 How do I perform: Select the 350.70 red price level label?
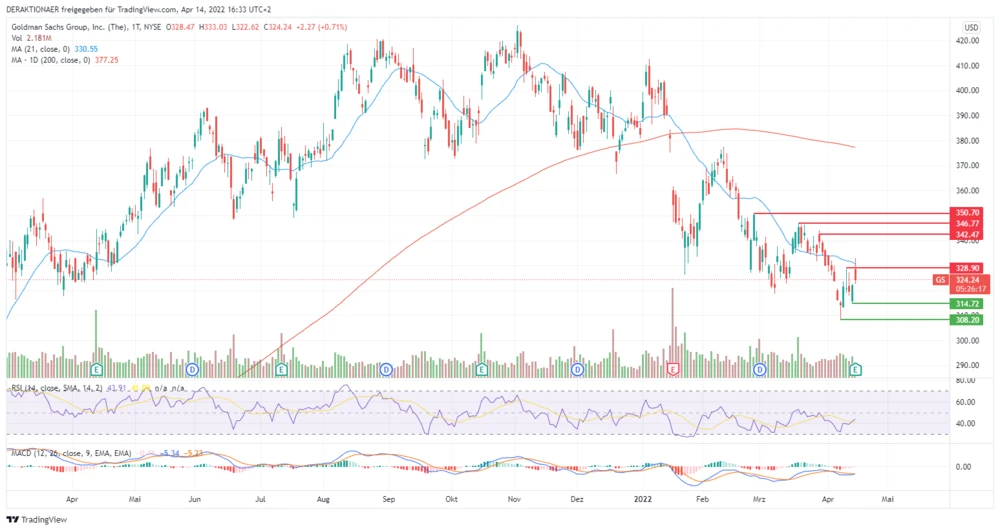968,213
